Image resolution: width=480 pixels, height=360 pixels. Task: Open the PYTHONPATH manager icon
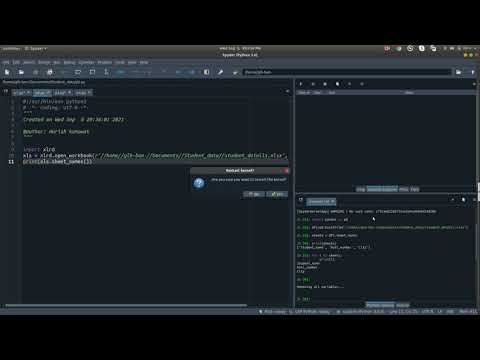point(235,72)
